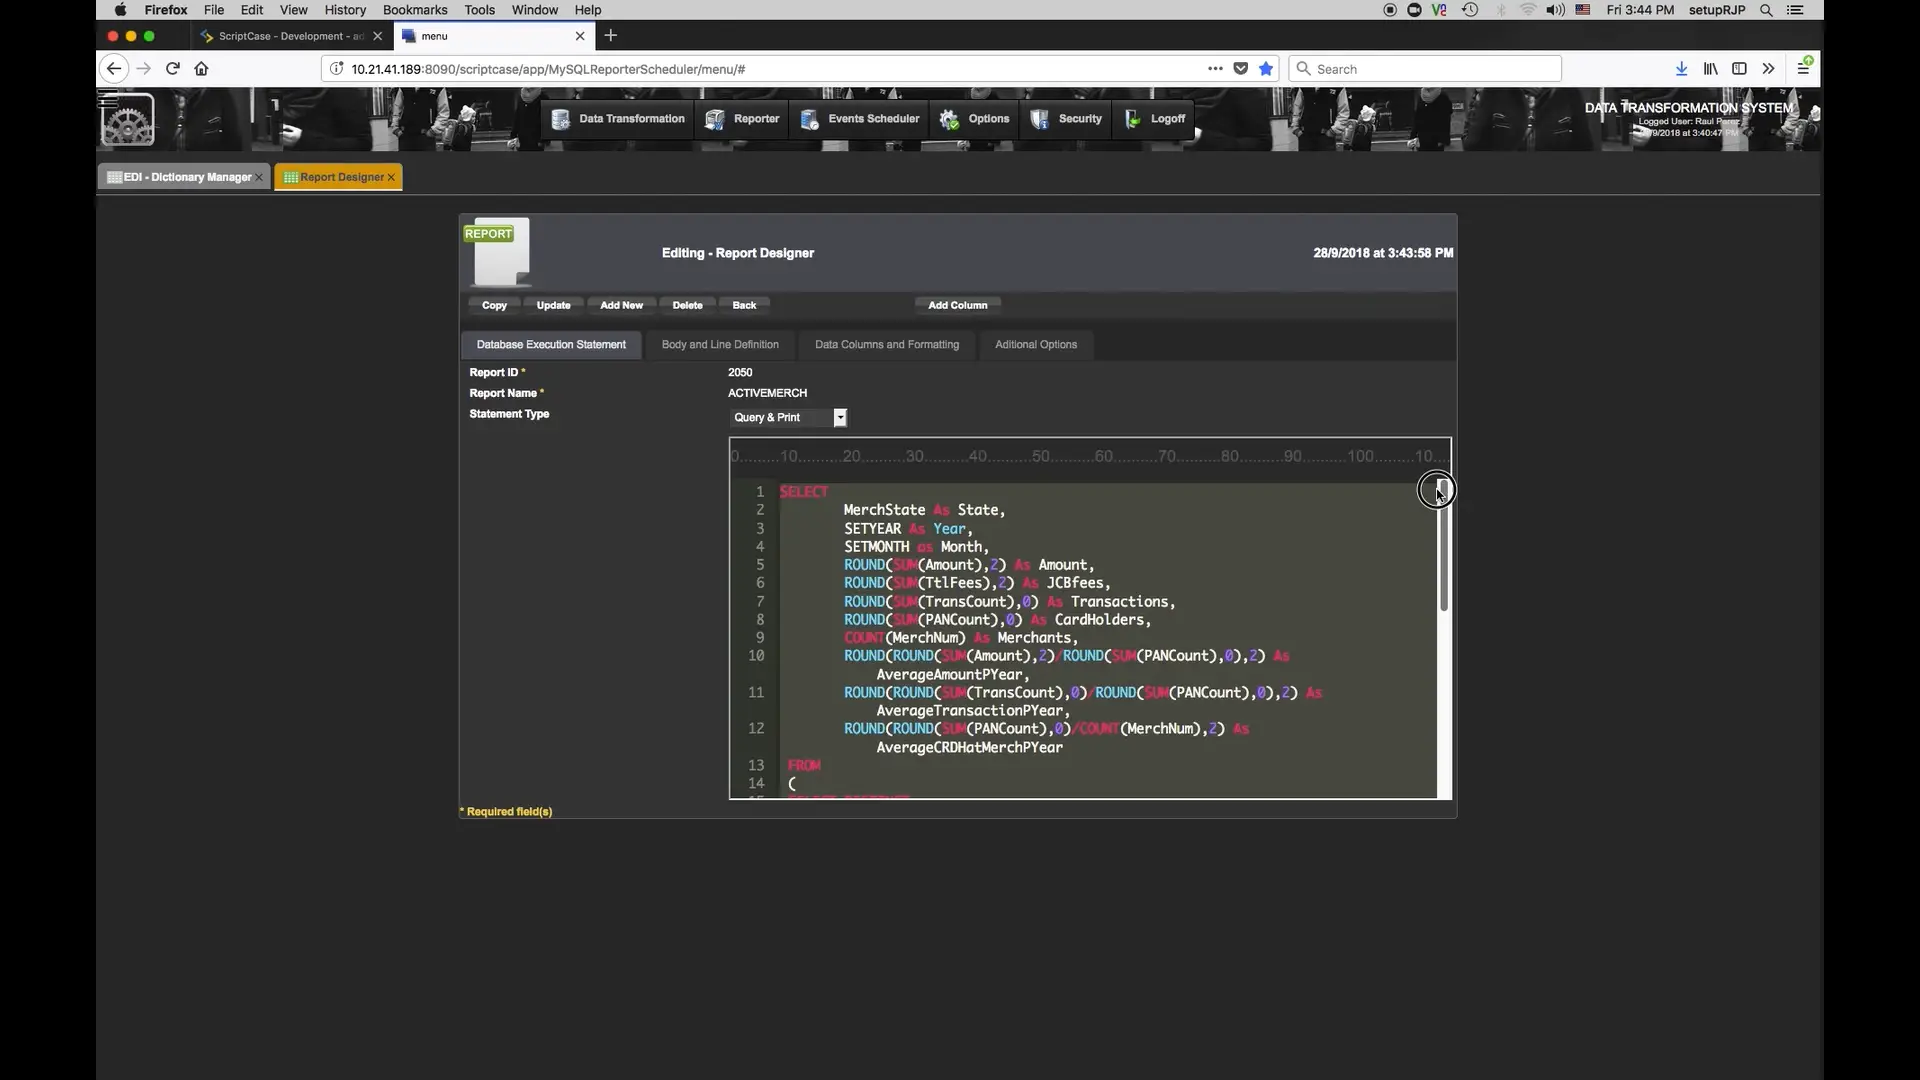Toggle the sidebar view icon in Firefox

point(1739,68)
